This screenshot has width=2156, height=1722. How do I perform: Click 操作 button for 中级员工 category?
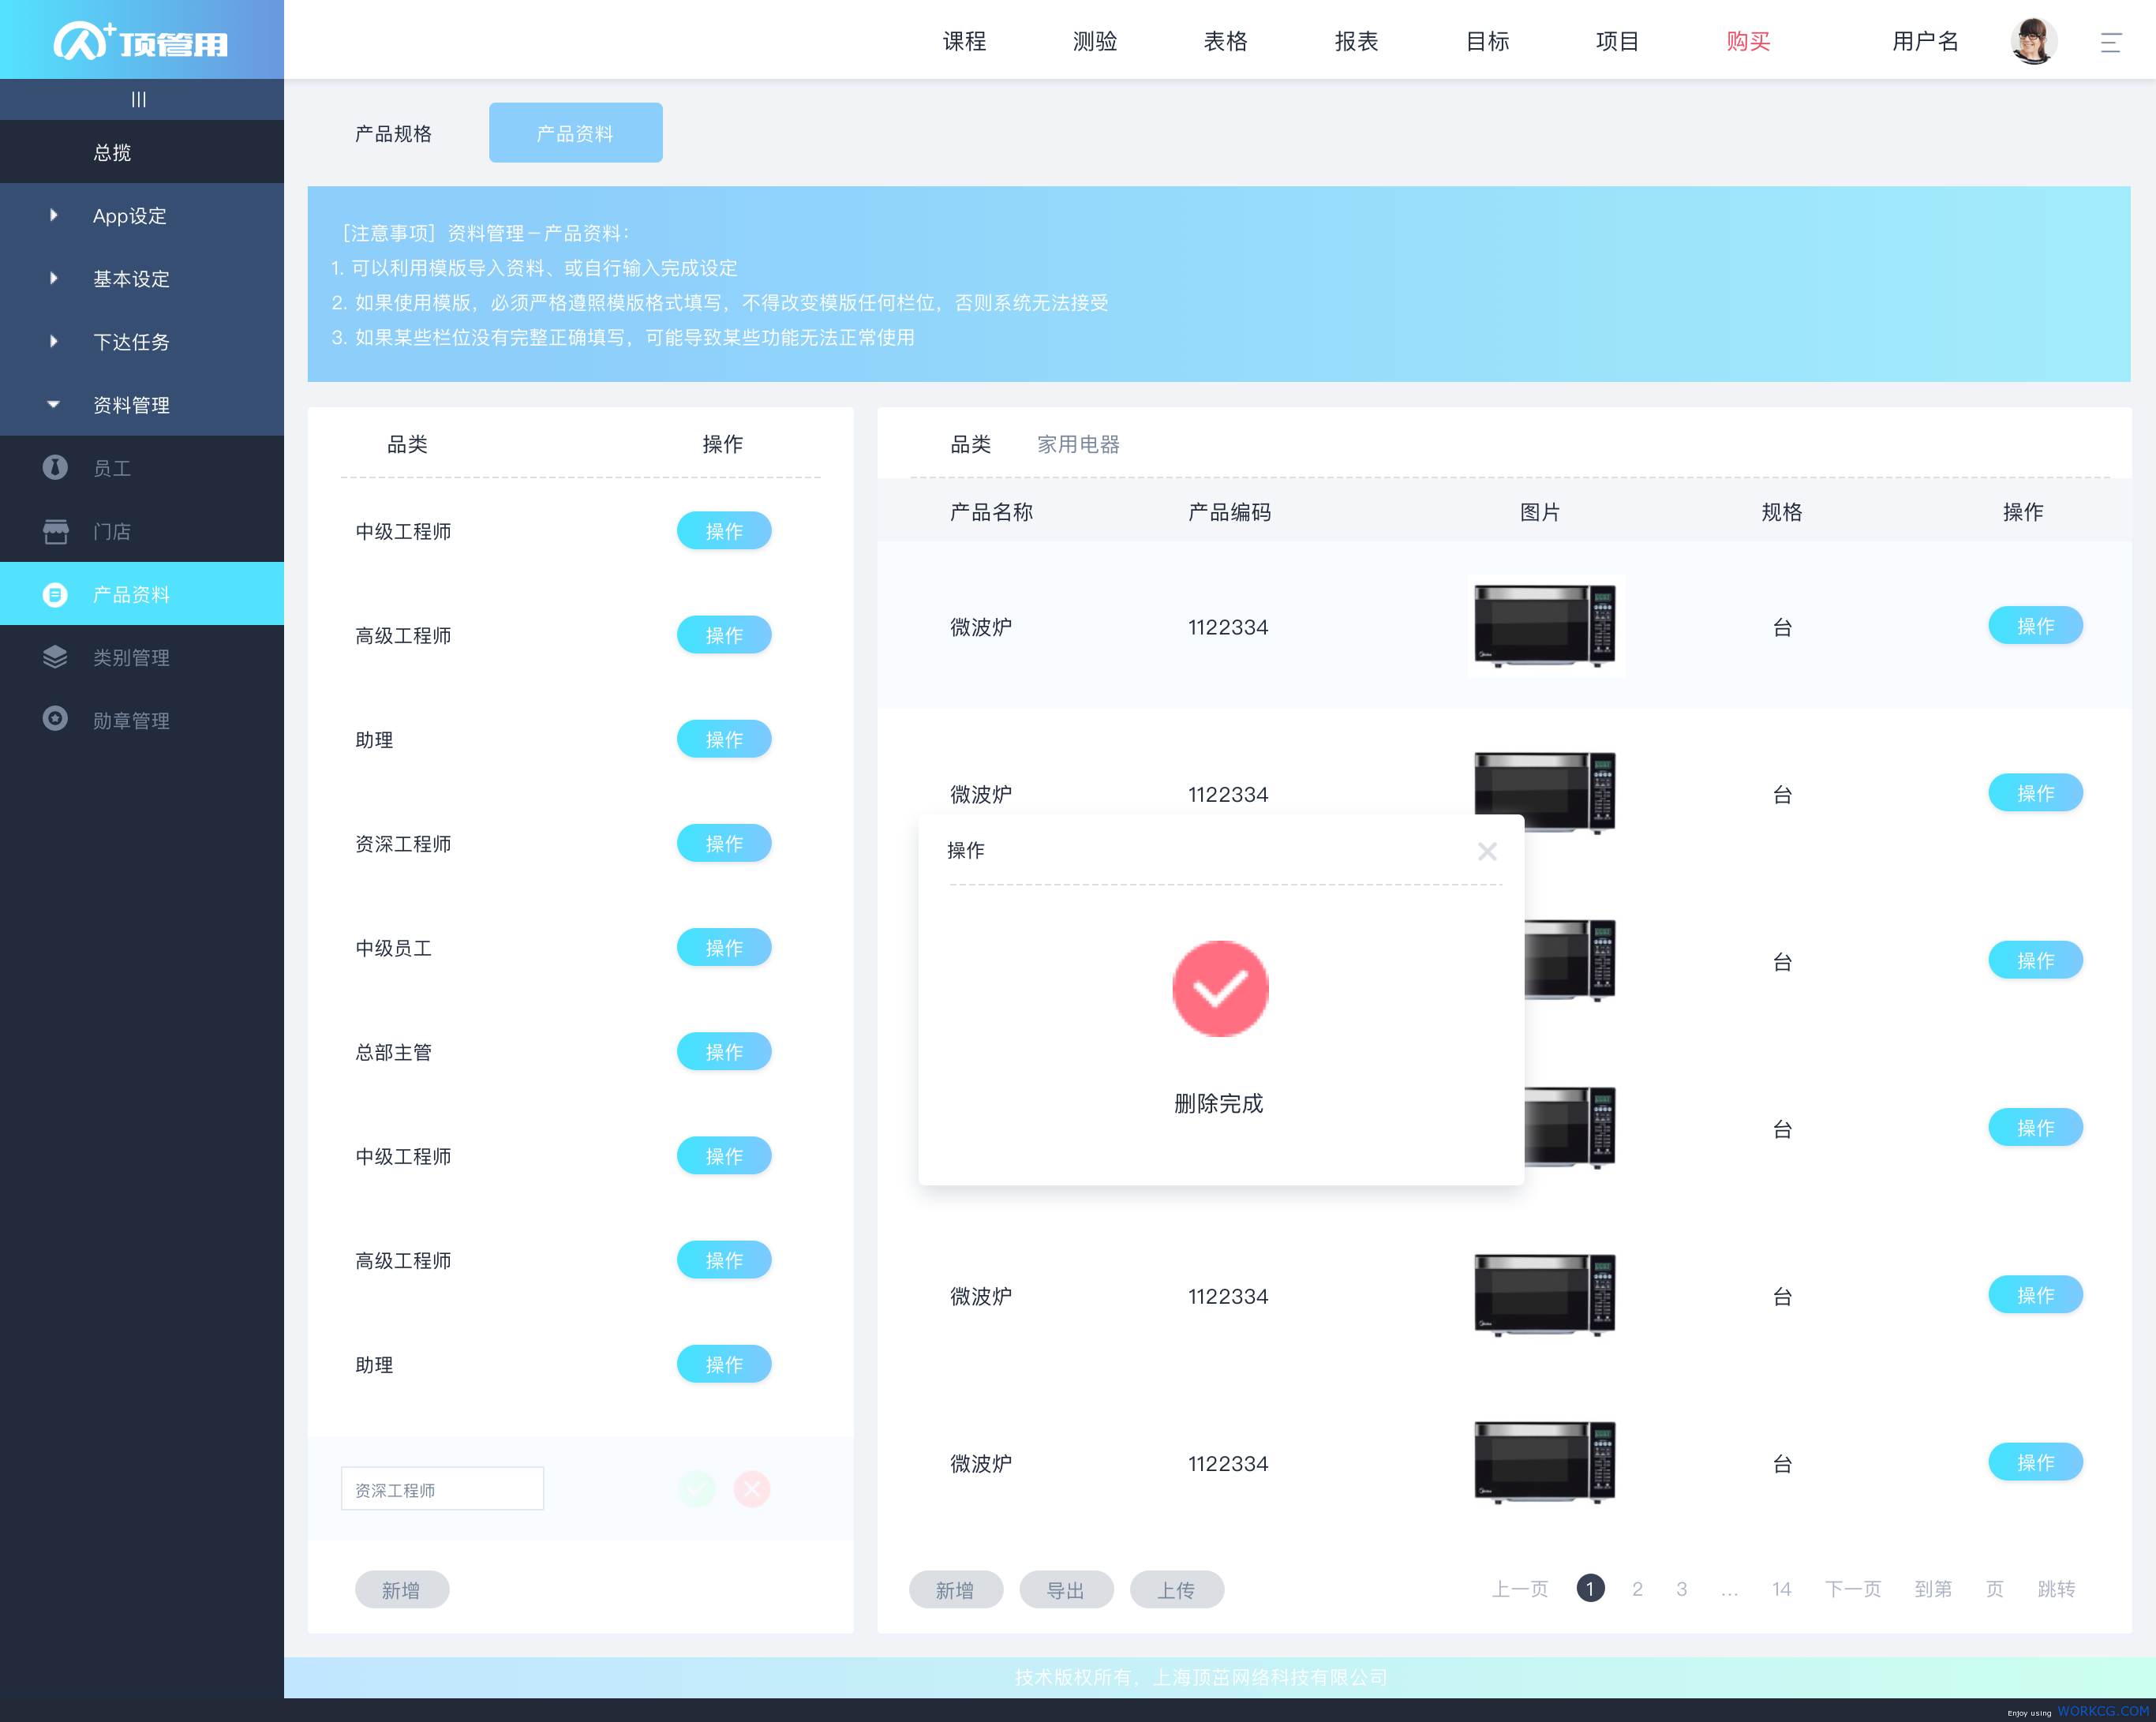tap(724, 947)
